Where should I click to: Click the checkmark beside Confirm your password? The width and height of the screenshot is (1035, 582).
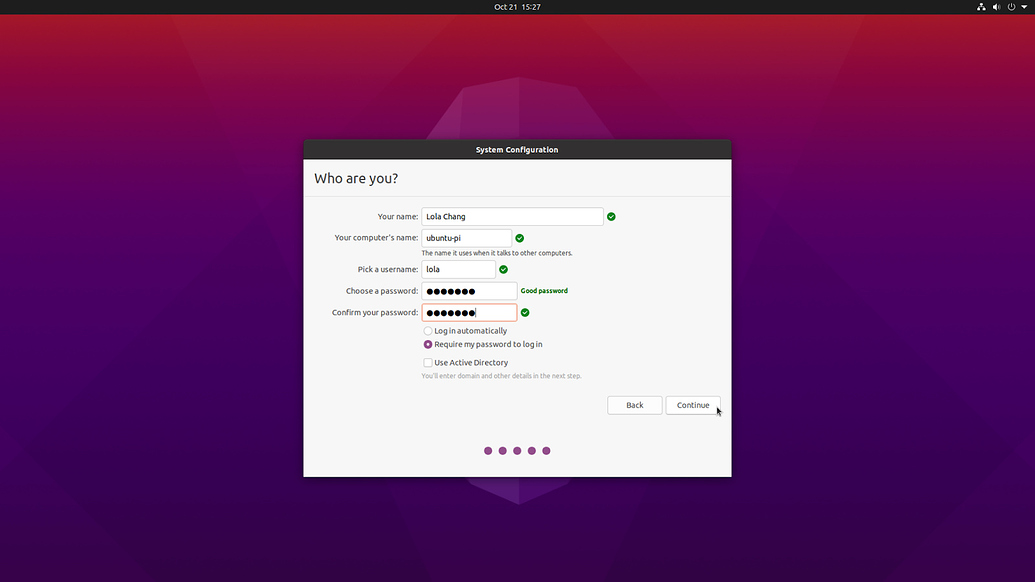tap(524, 312)
